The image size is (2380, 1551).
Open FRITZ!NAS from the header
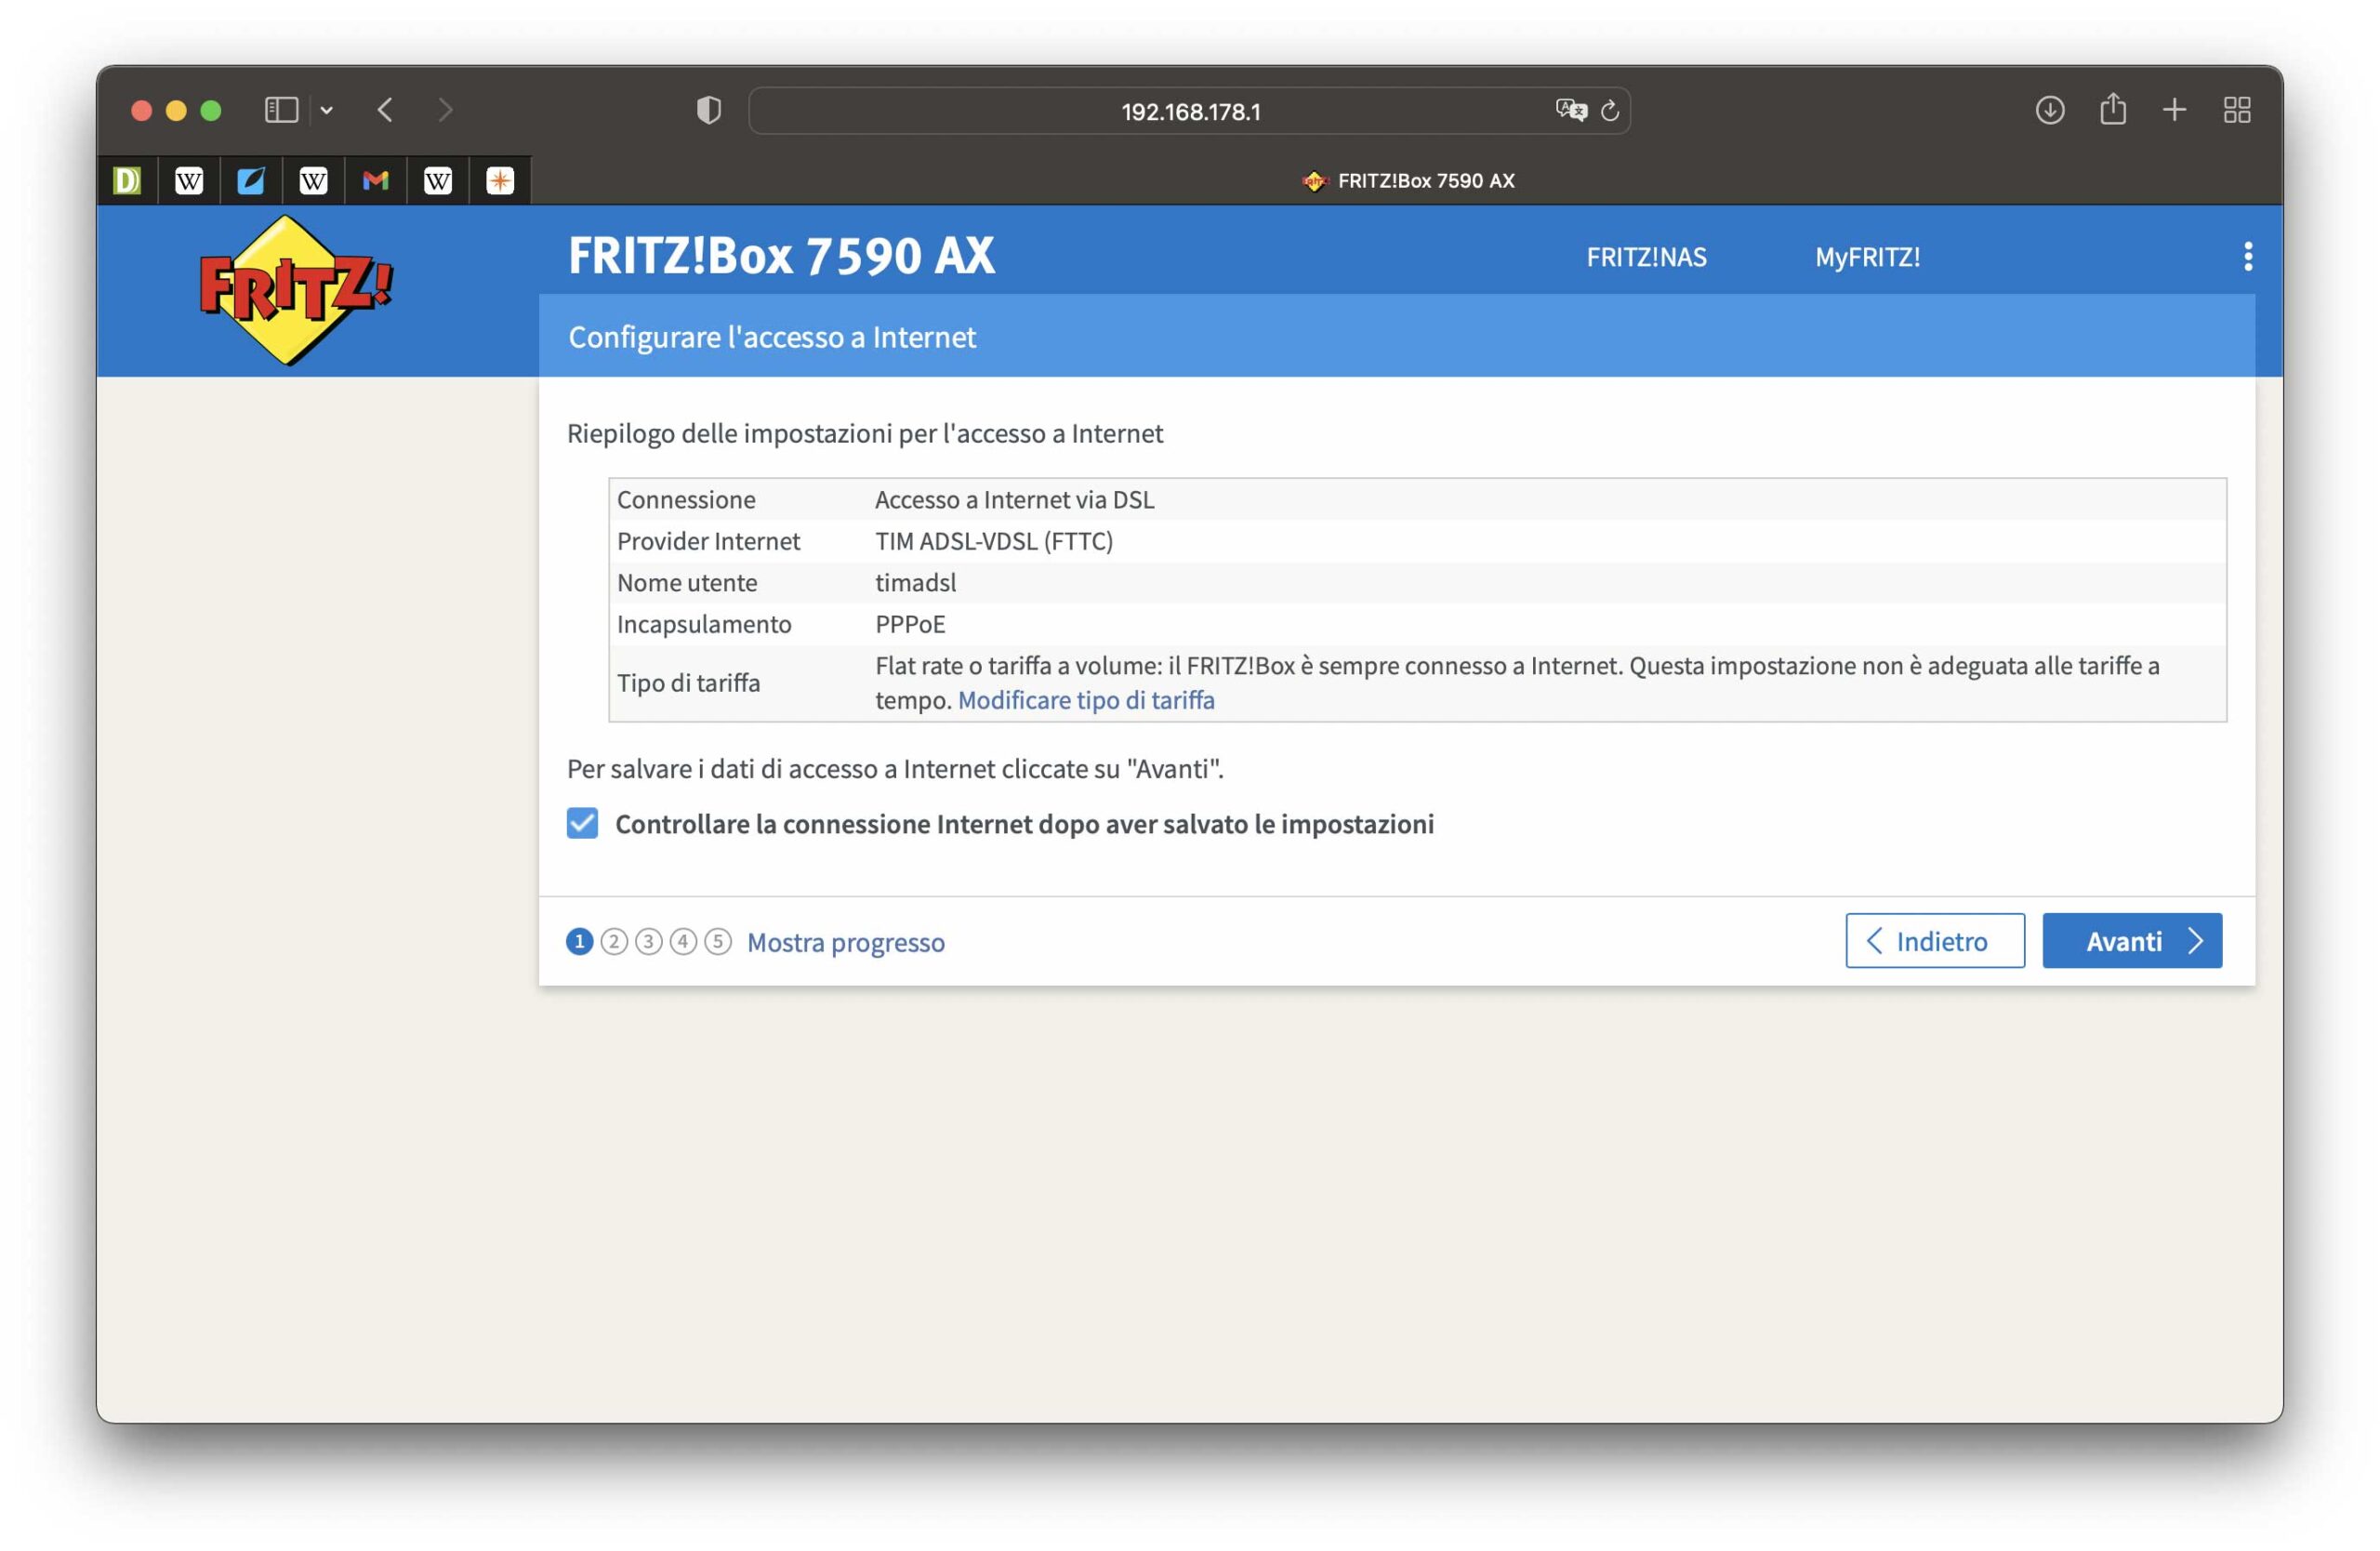[x=1646, y=257]
